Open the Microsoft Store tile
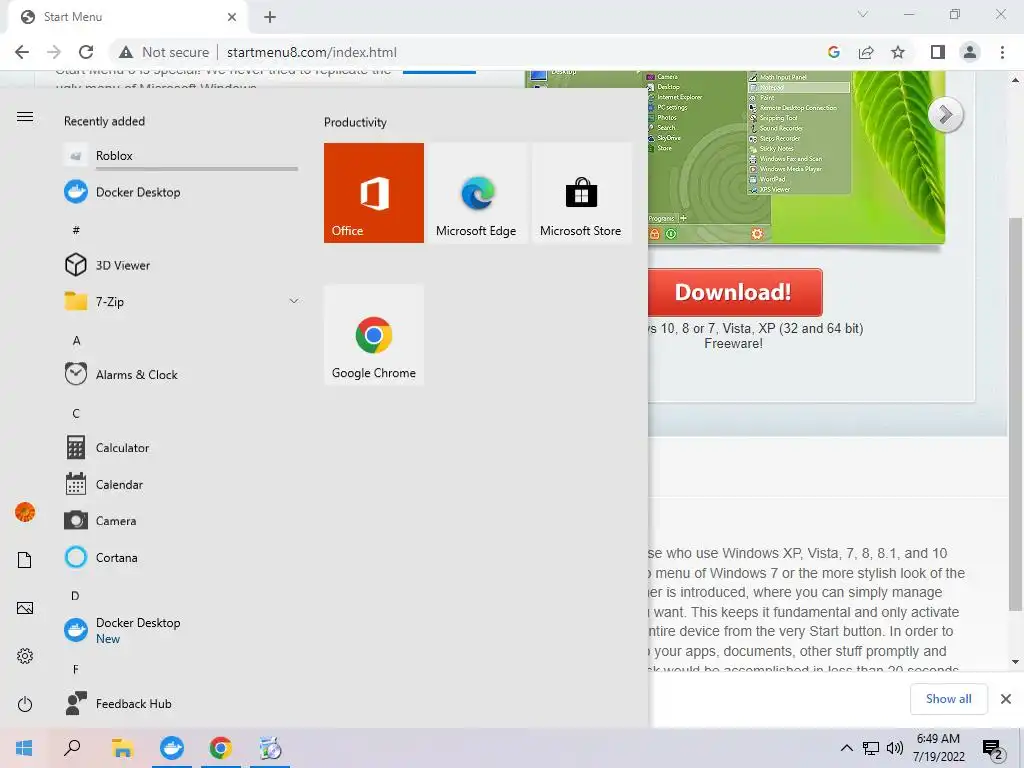 (581, 193)
